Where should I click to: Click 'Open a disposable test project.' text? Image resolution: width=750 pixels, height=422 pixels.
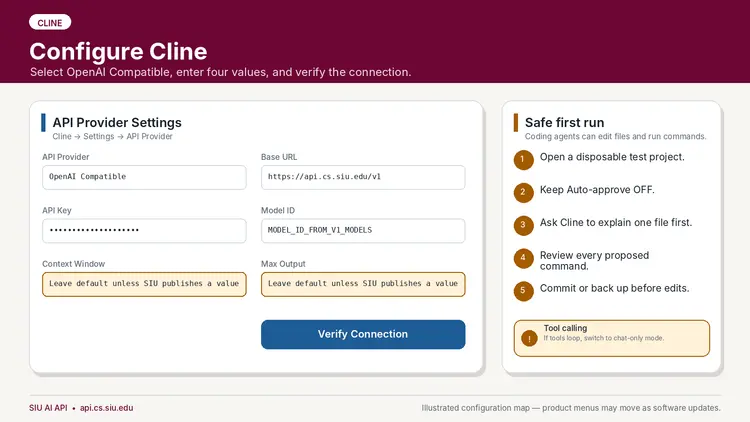point(612,157)
